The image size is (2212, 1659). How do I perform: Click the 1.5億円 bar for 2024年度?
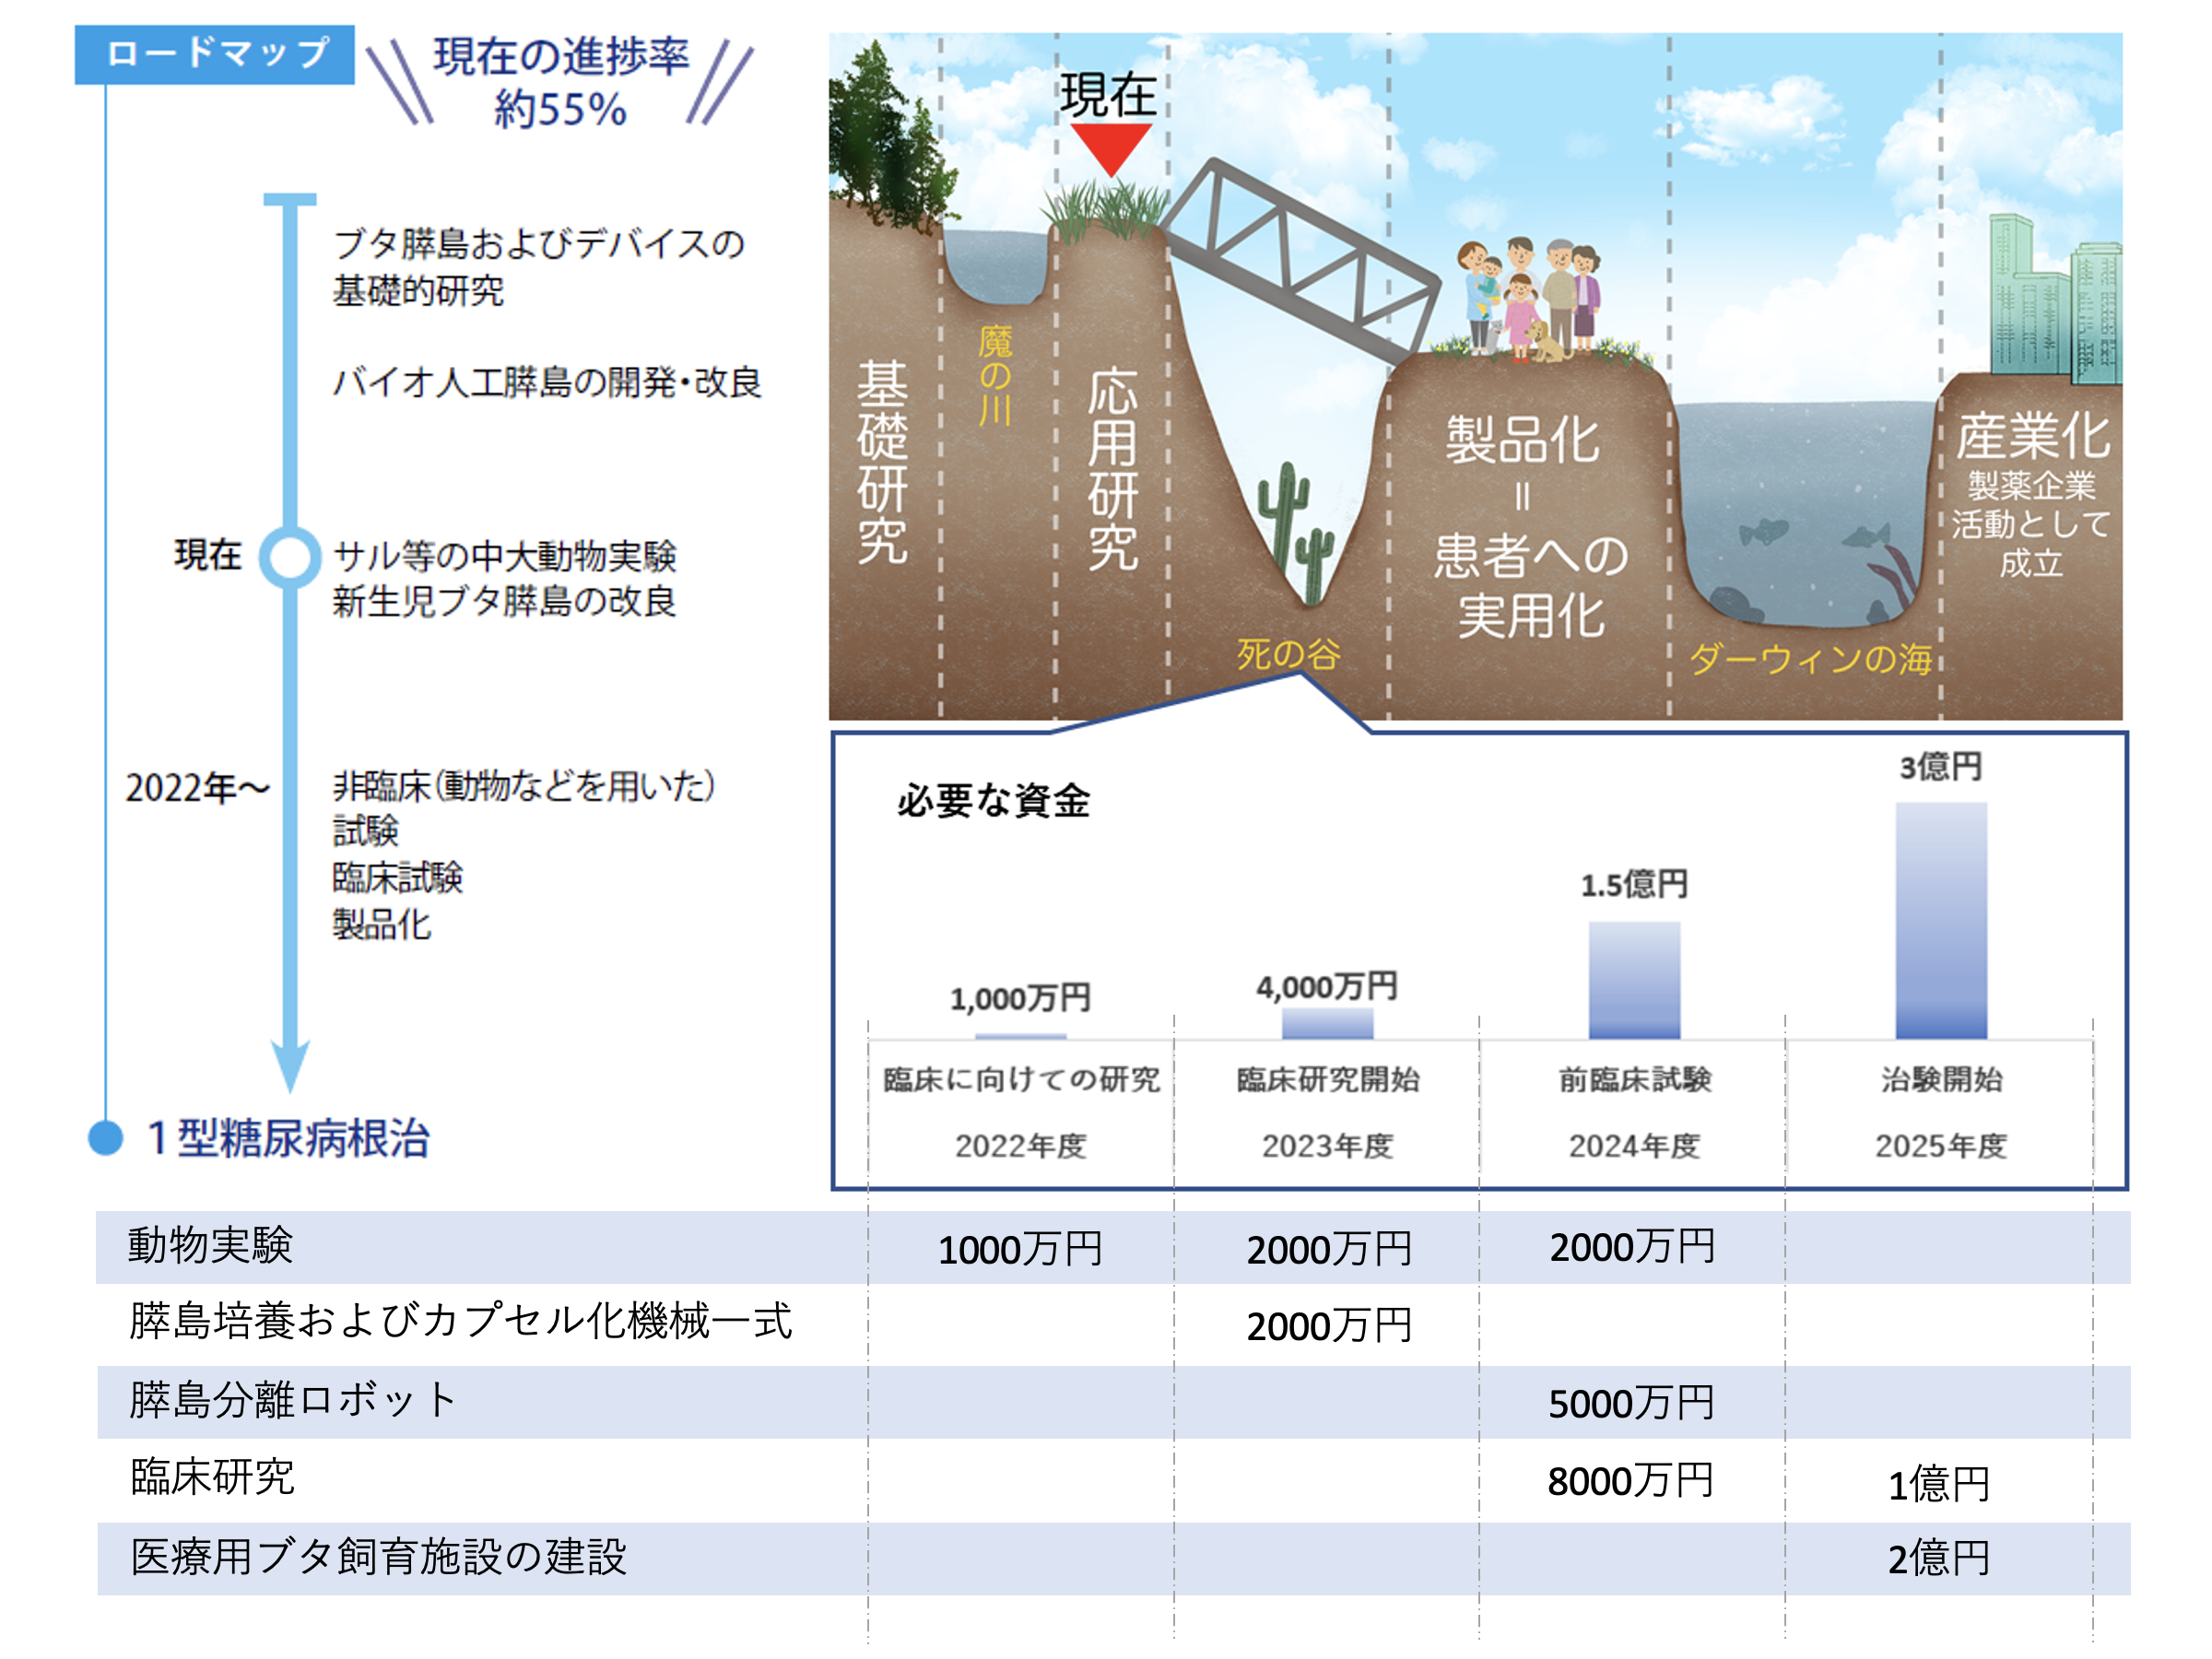(1634, 980)
